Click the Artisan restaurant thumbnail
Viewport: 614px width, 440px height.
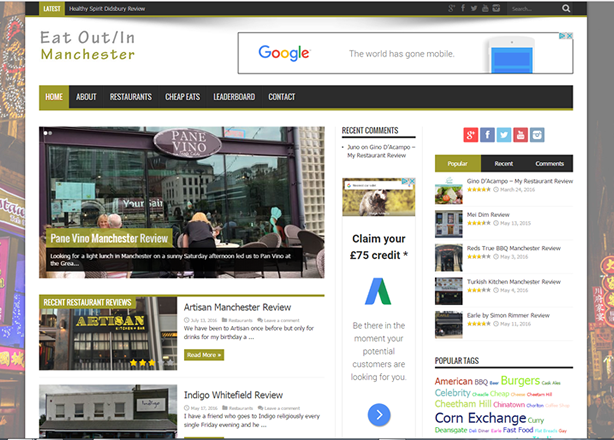[x=108, y=333]
